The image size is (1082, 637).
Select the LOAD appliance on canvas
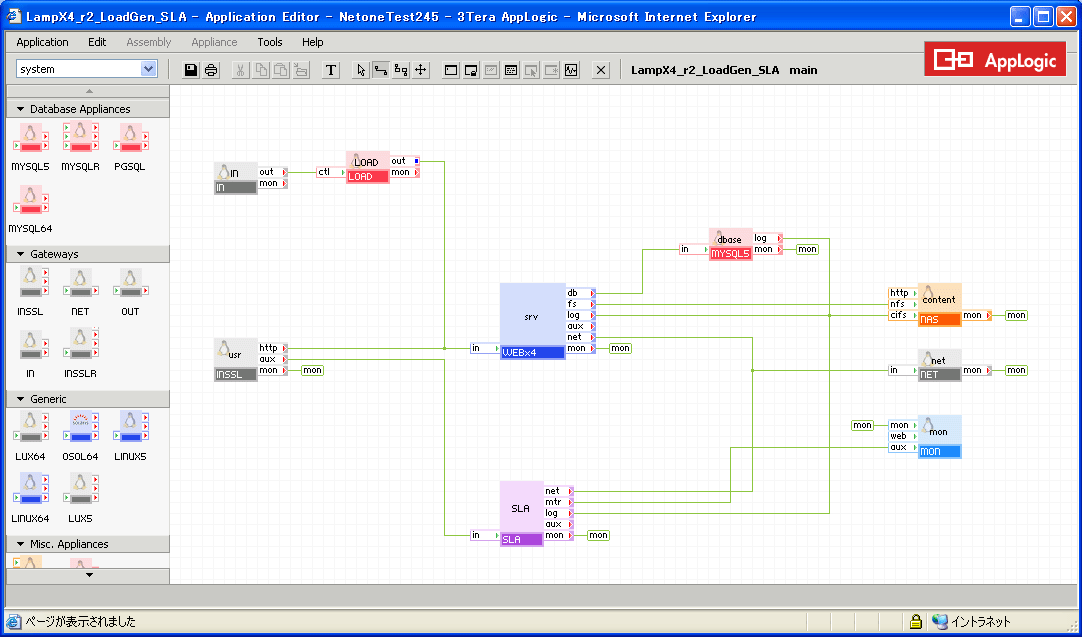[x=368, y=168]
